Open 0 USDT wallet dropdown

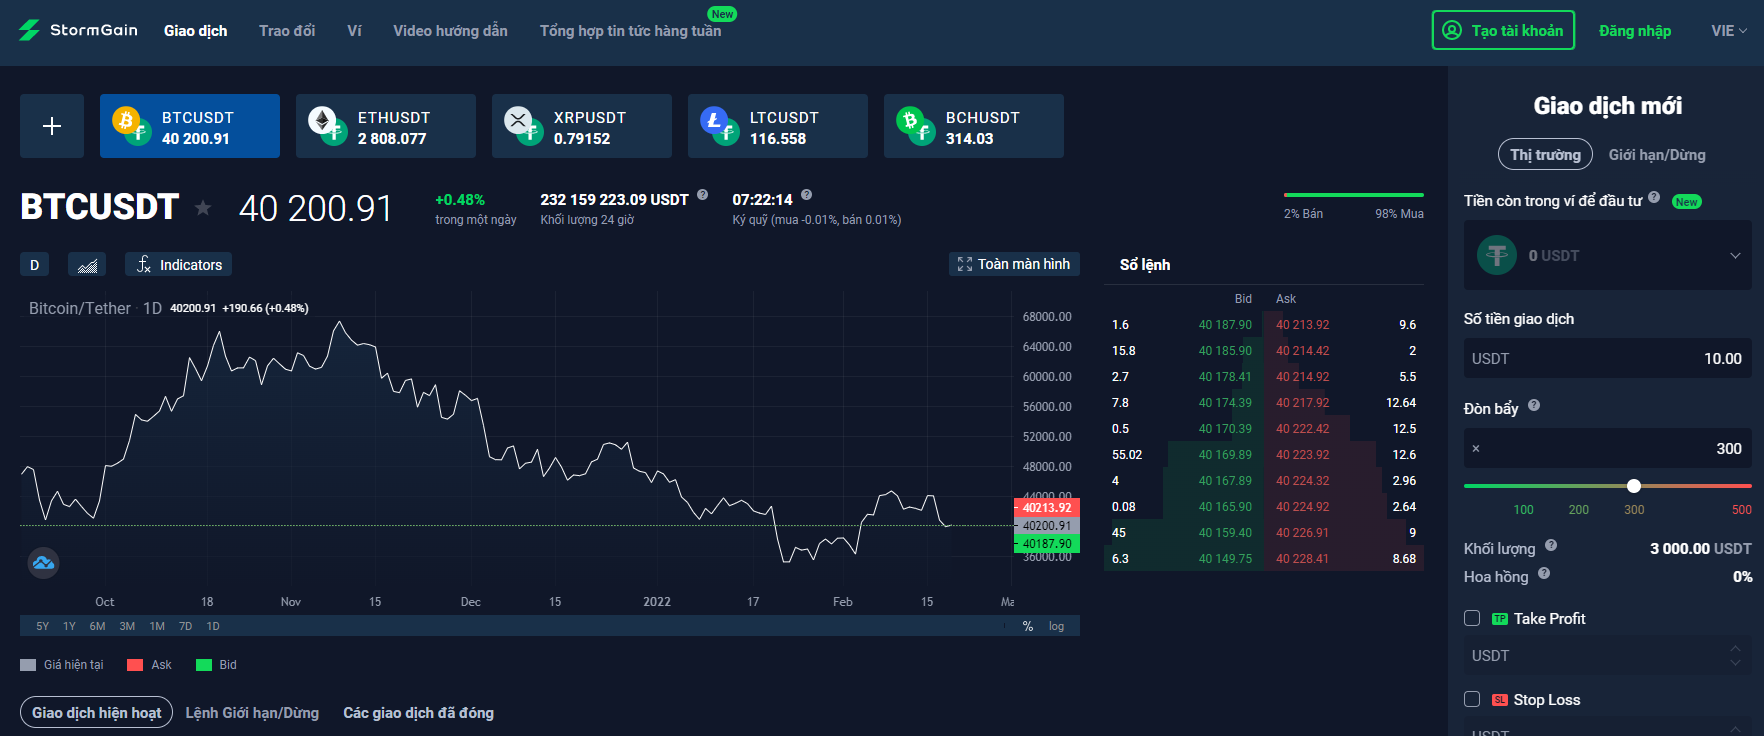pos(1608,255)
